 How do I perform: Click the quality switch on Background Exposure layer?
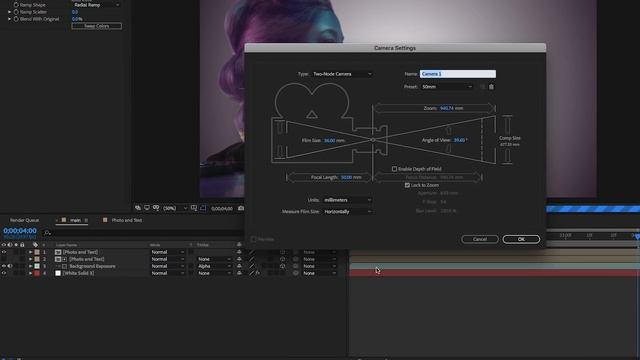click(251, 266)
